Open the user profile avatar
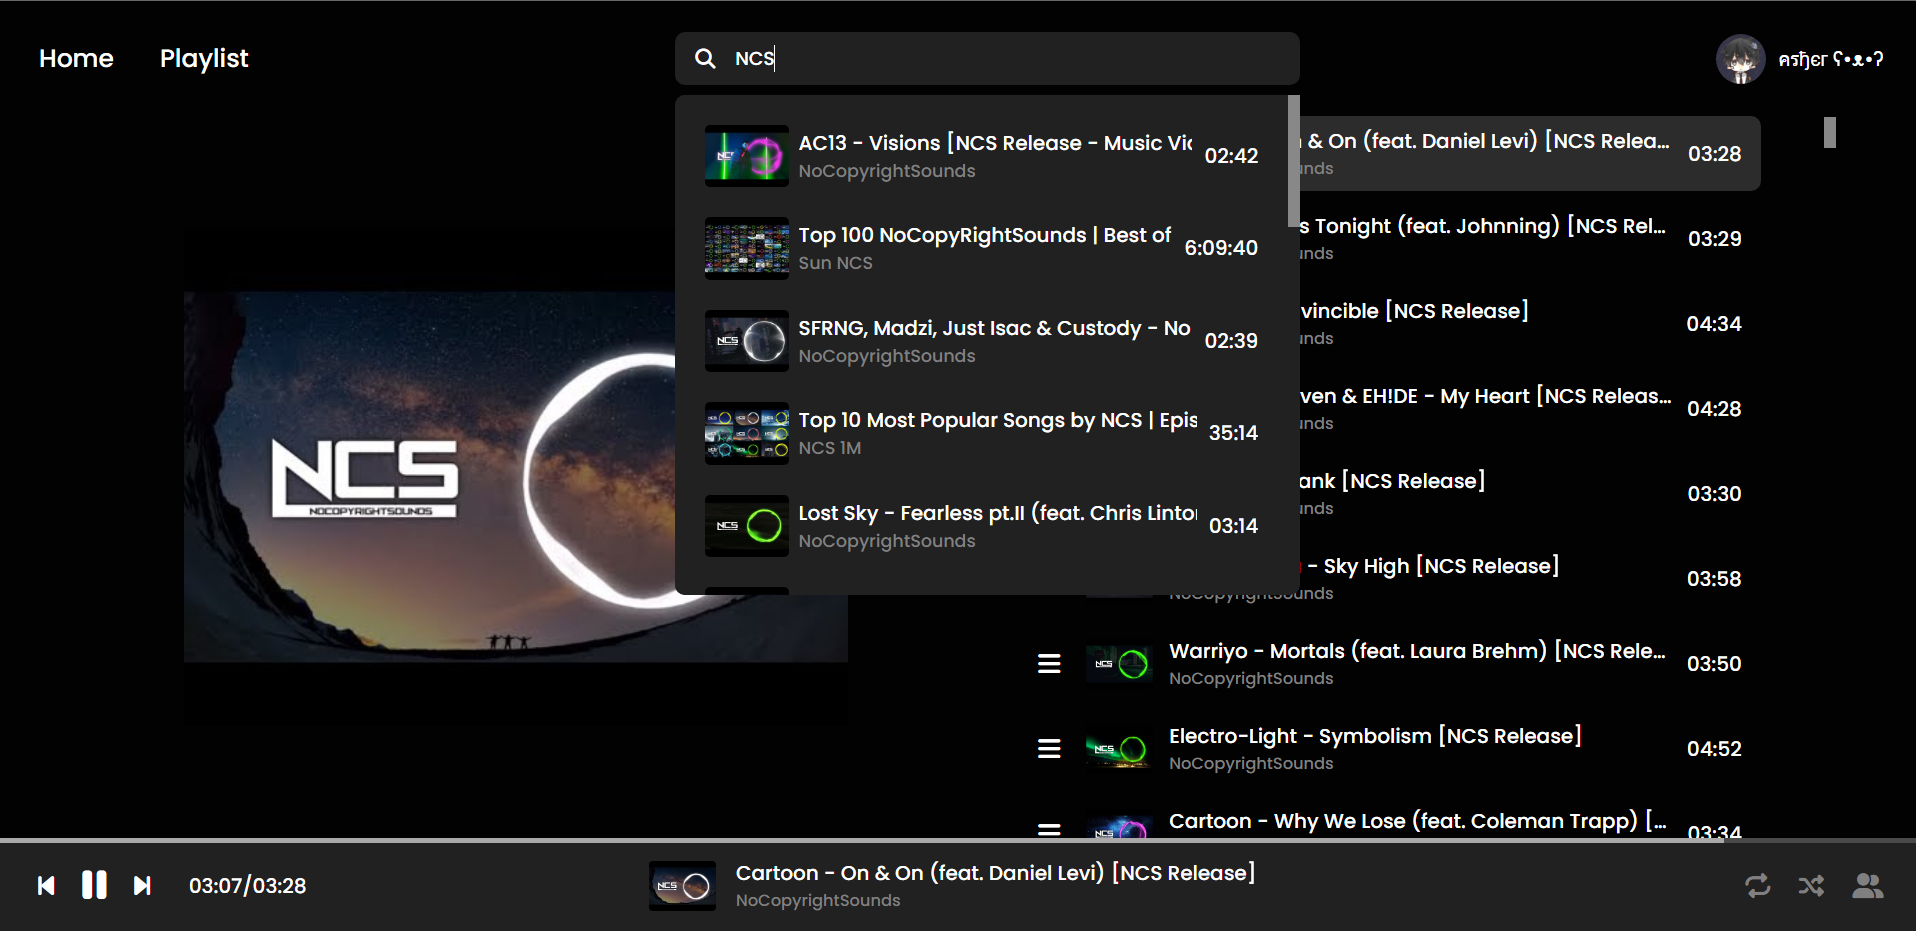 pyautogui.click(x=1740, y=59)
